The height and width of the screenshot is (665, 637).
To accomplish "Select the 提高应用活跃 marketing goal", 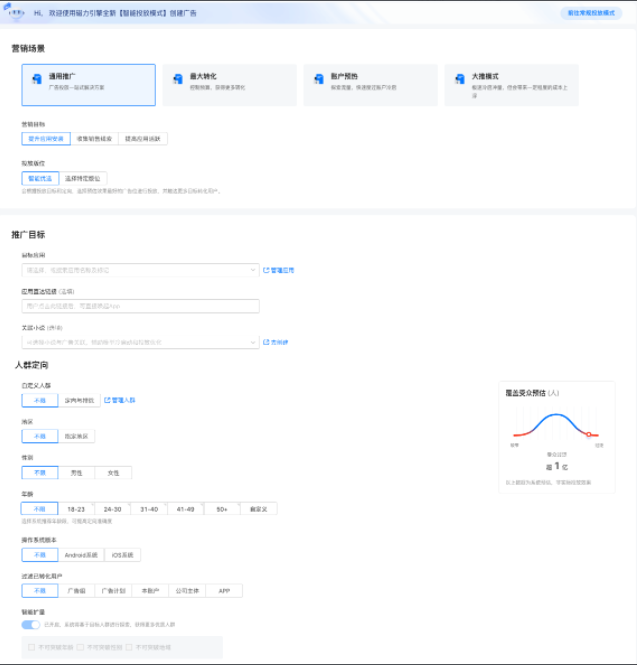I will (143, 139).
